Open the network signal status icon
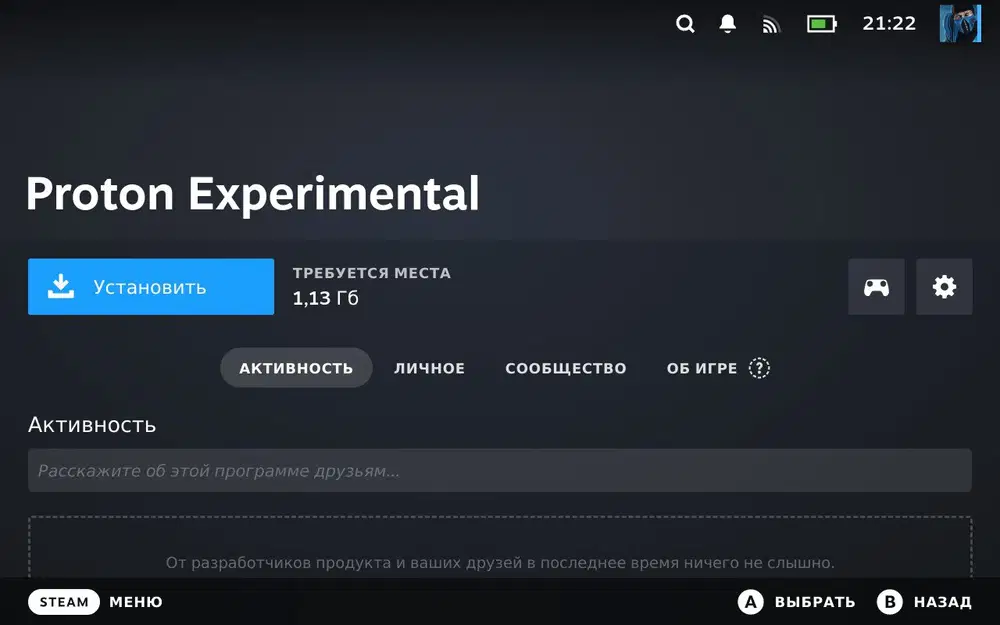The image size is (1000, 625). tap(771, 25)
